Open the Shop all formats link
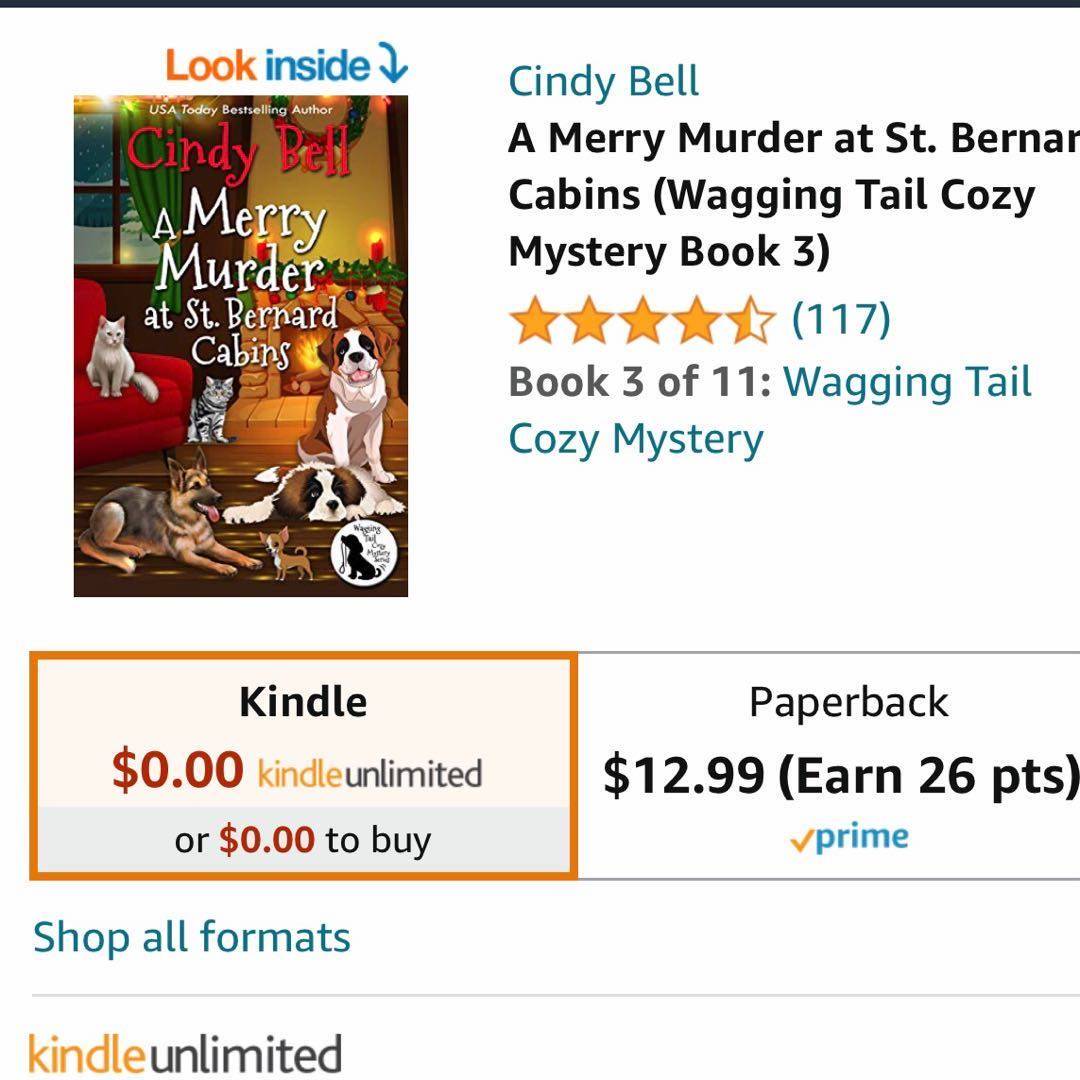This screenshot has height=1080, width=1080. coord(192,937)
